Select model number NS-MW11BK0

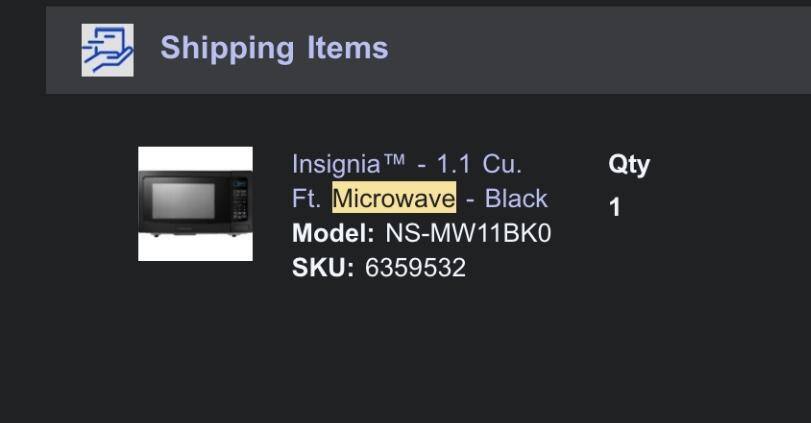pos(468,233)
